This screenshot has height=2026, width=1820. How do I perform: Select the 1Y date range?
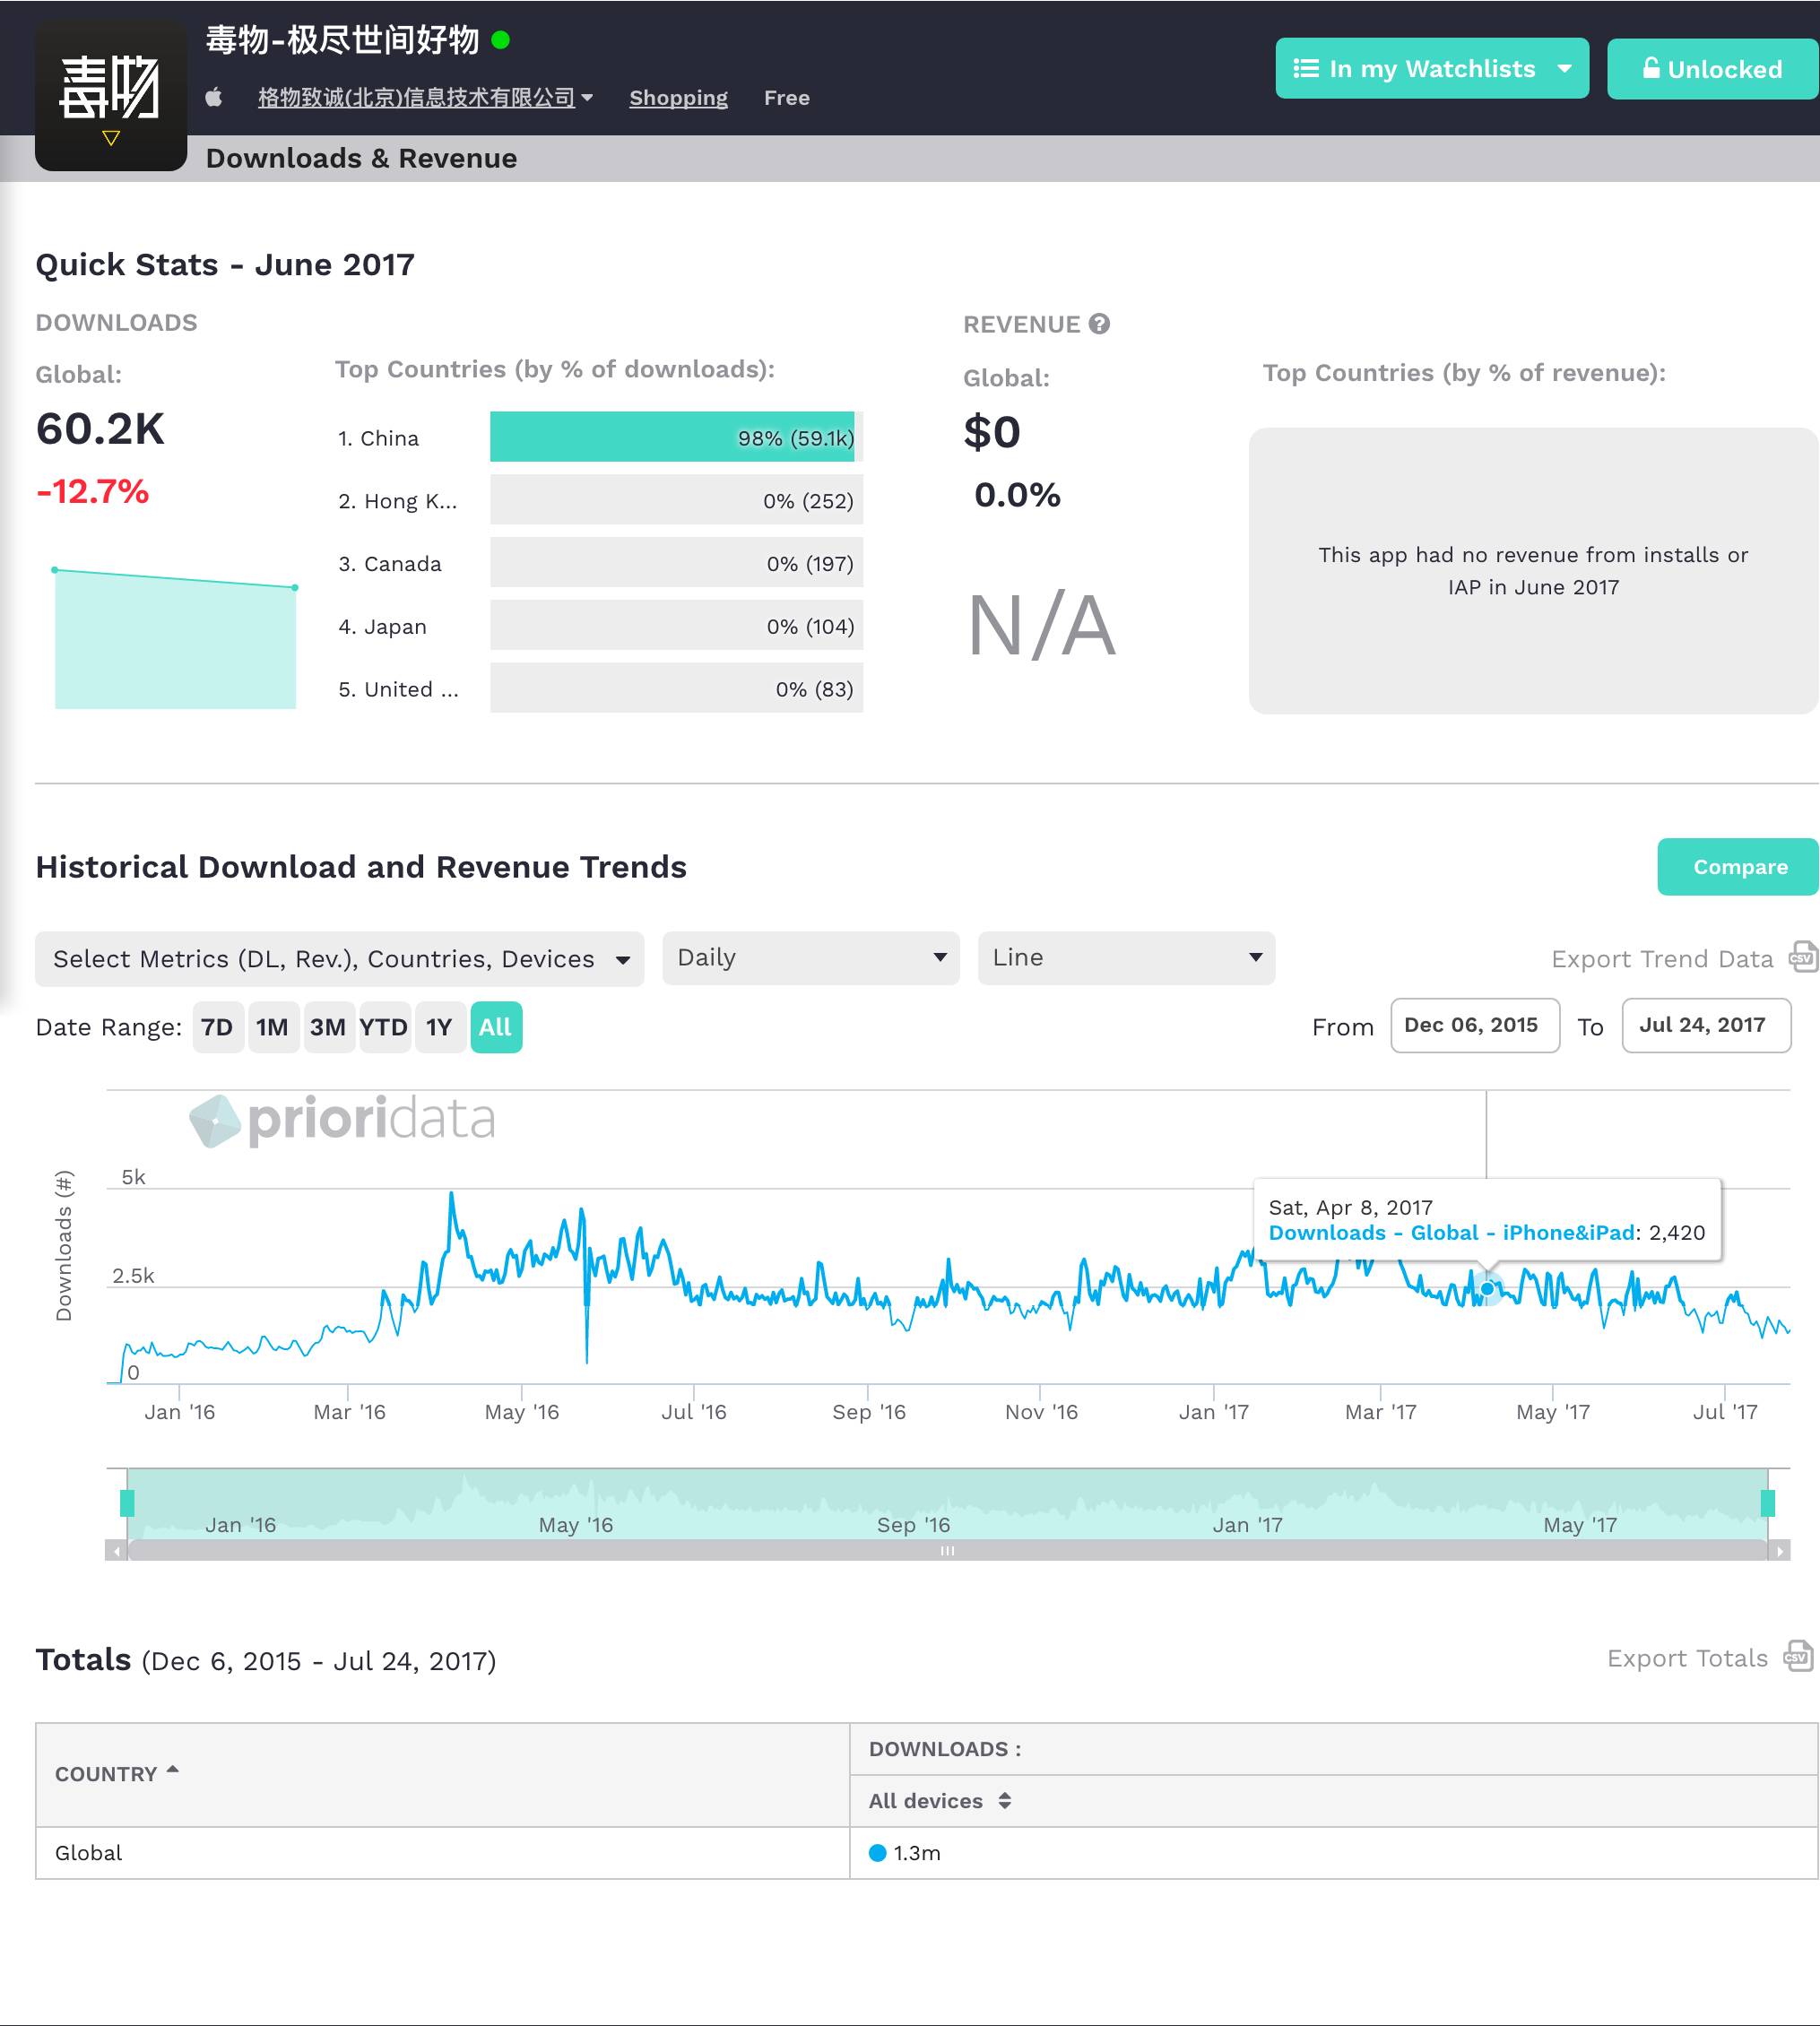tap(439, 1027)
